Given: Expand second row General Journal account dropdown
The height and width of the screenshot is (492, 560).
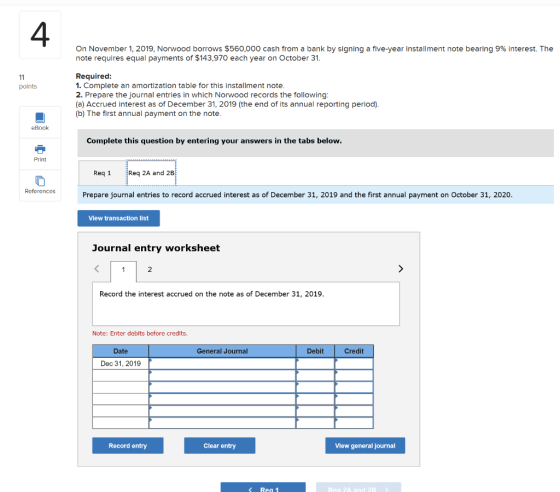Looking at the screenshot, I should coord(222,375).
